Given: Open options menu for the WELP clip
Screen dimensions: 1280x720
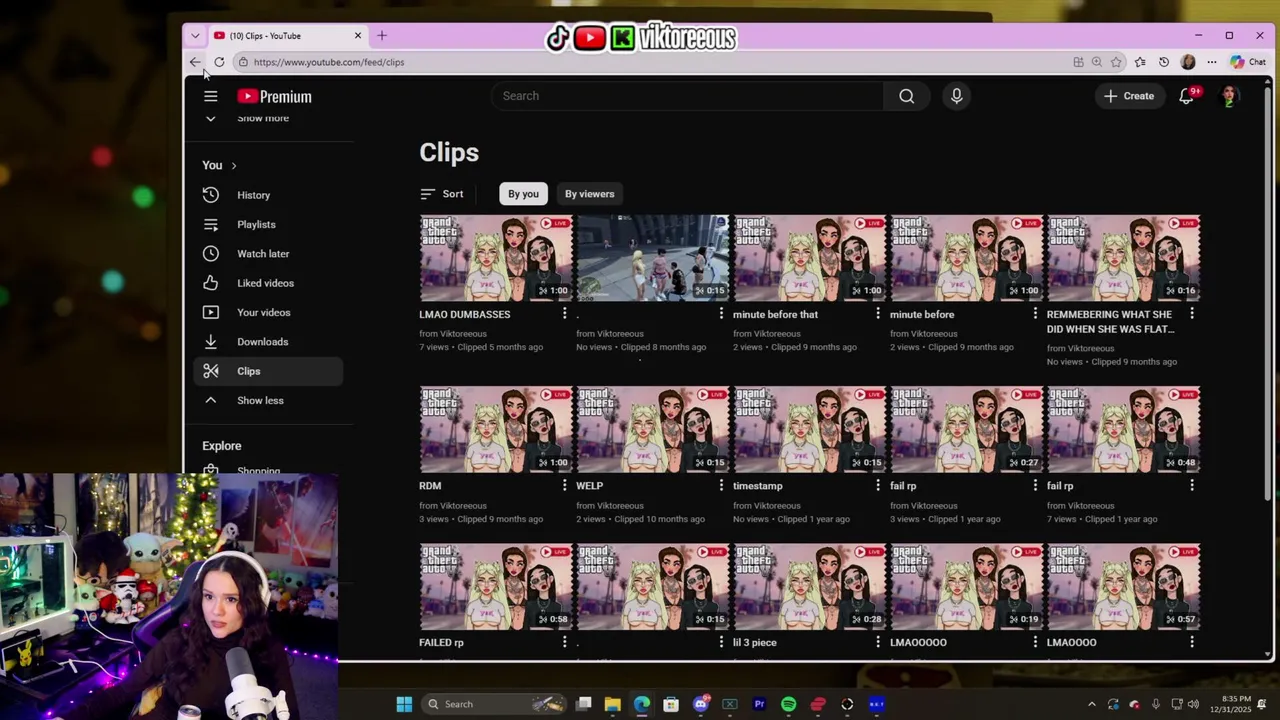Looking at the screenshot, I should pyautogui.click(x=721, y=486).
